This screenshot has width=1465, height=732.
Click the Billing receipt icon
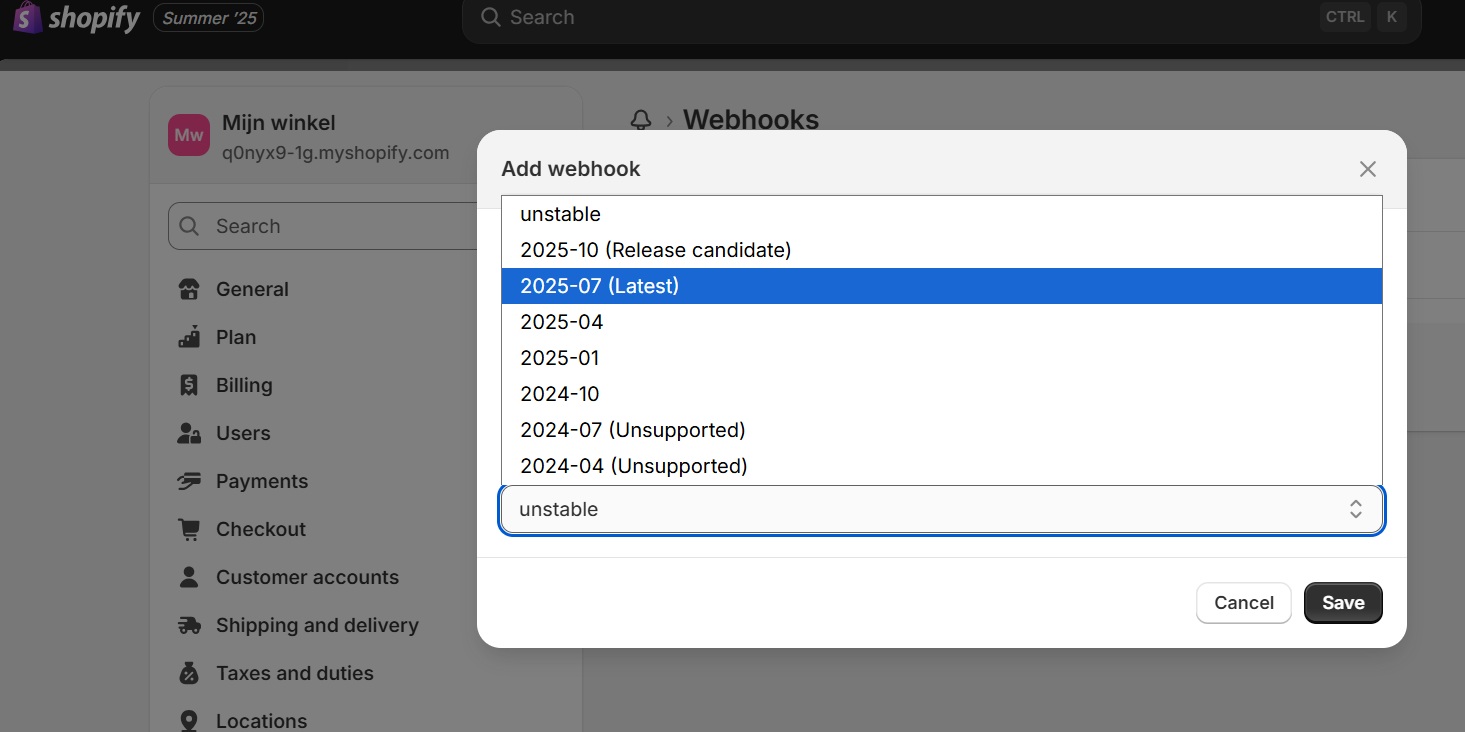click(189, 386)
